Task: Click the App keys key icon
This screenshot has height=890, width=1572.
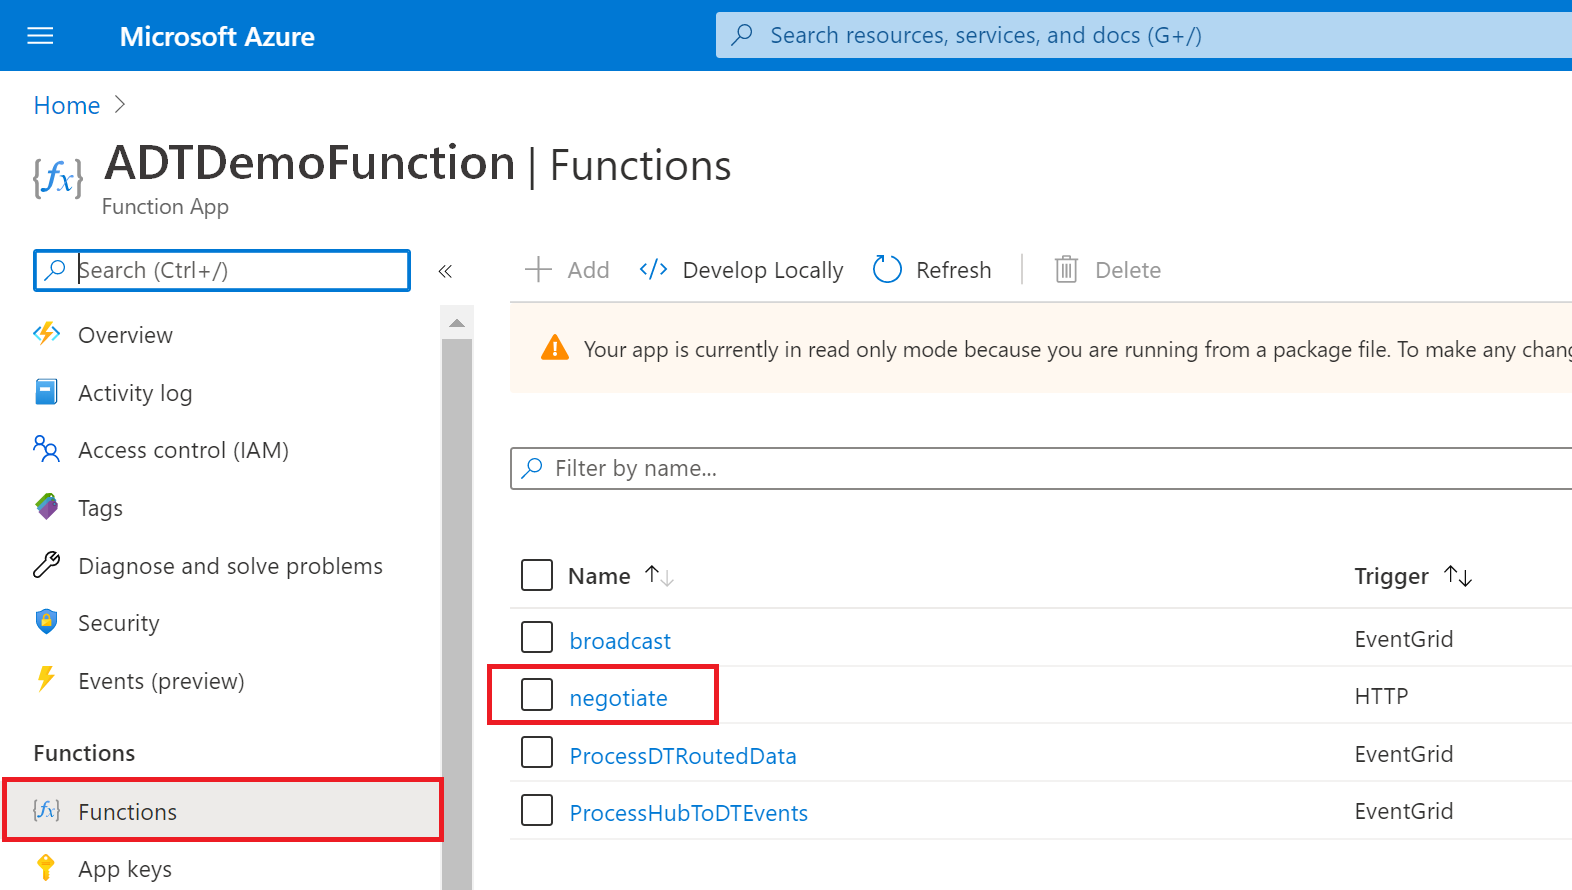Action: (x=46, y=867)
